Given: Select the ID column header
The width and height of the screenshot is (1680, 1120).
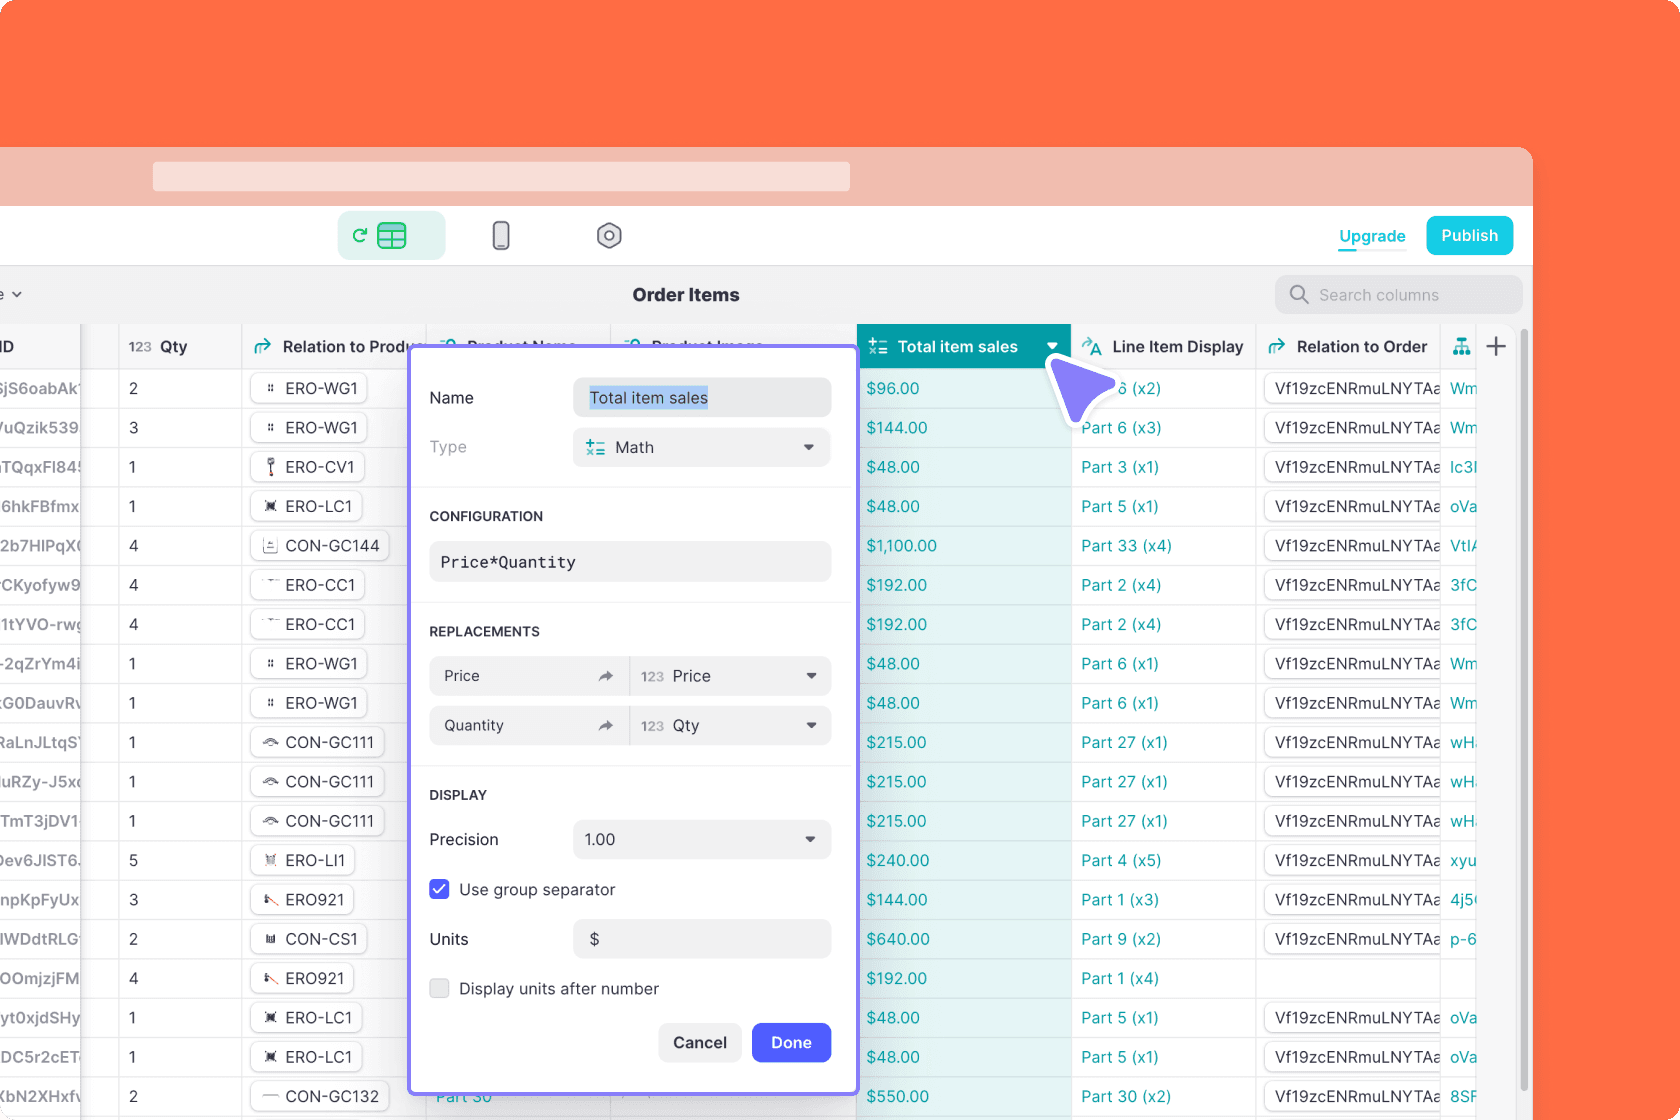Looking at the screenshot, I should (40, 346).
